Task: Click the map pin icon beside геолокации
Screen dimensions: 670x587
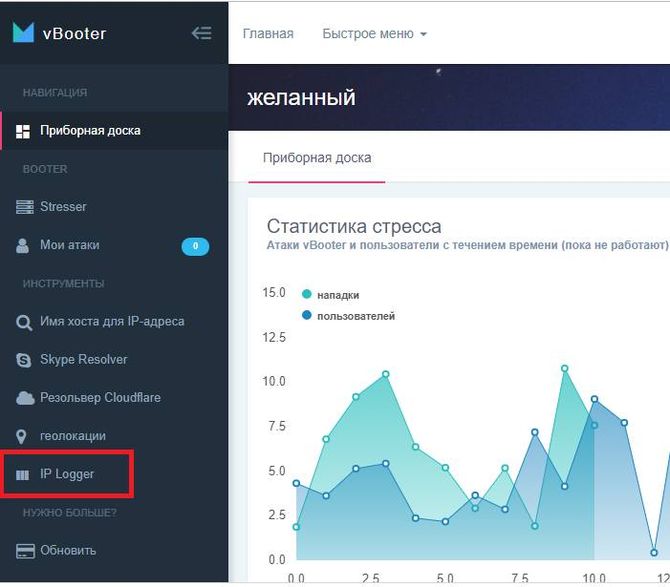Action: [x=21, y=436]
